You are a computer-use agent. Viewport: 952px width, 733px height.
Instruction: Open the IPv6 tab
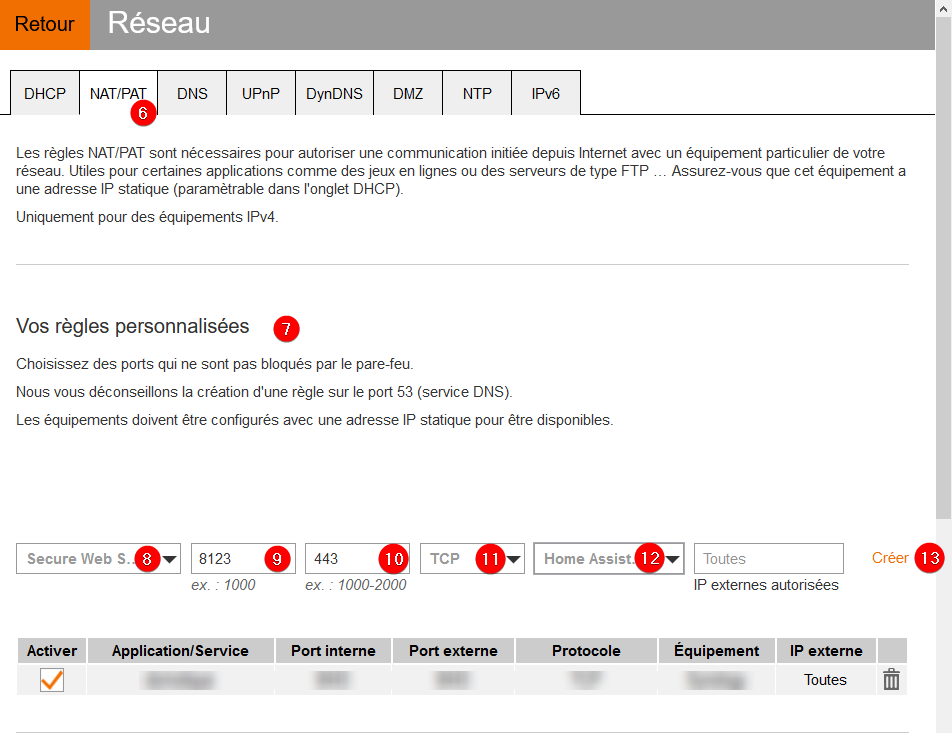pyautogui.click(x=546, y=94)
